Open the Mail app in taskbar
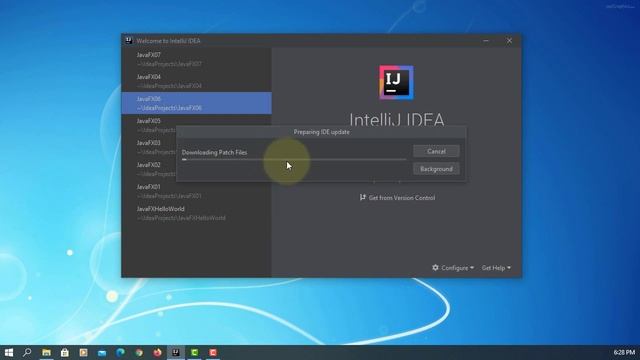Screen dimensions: 640x360 [x=102, y=352]
